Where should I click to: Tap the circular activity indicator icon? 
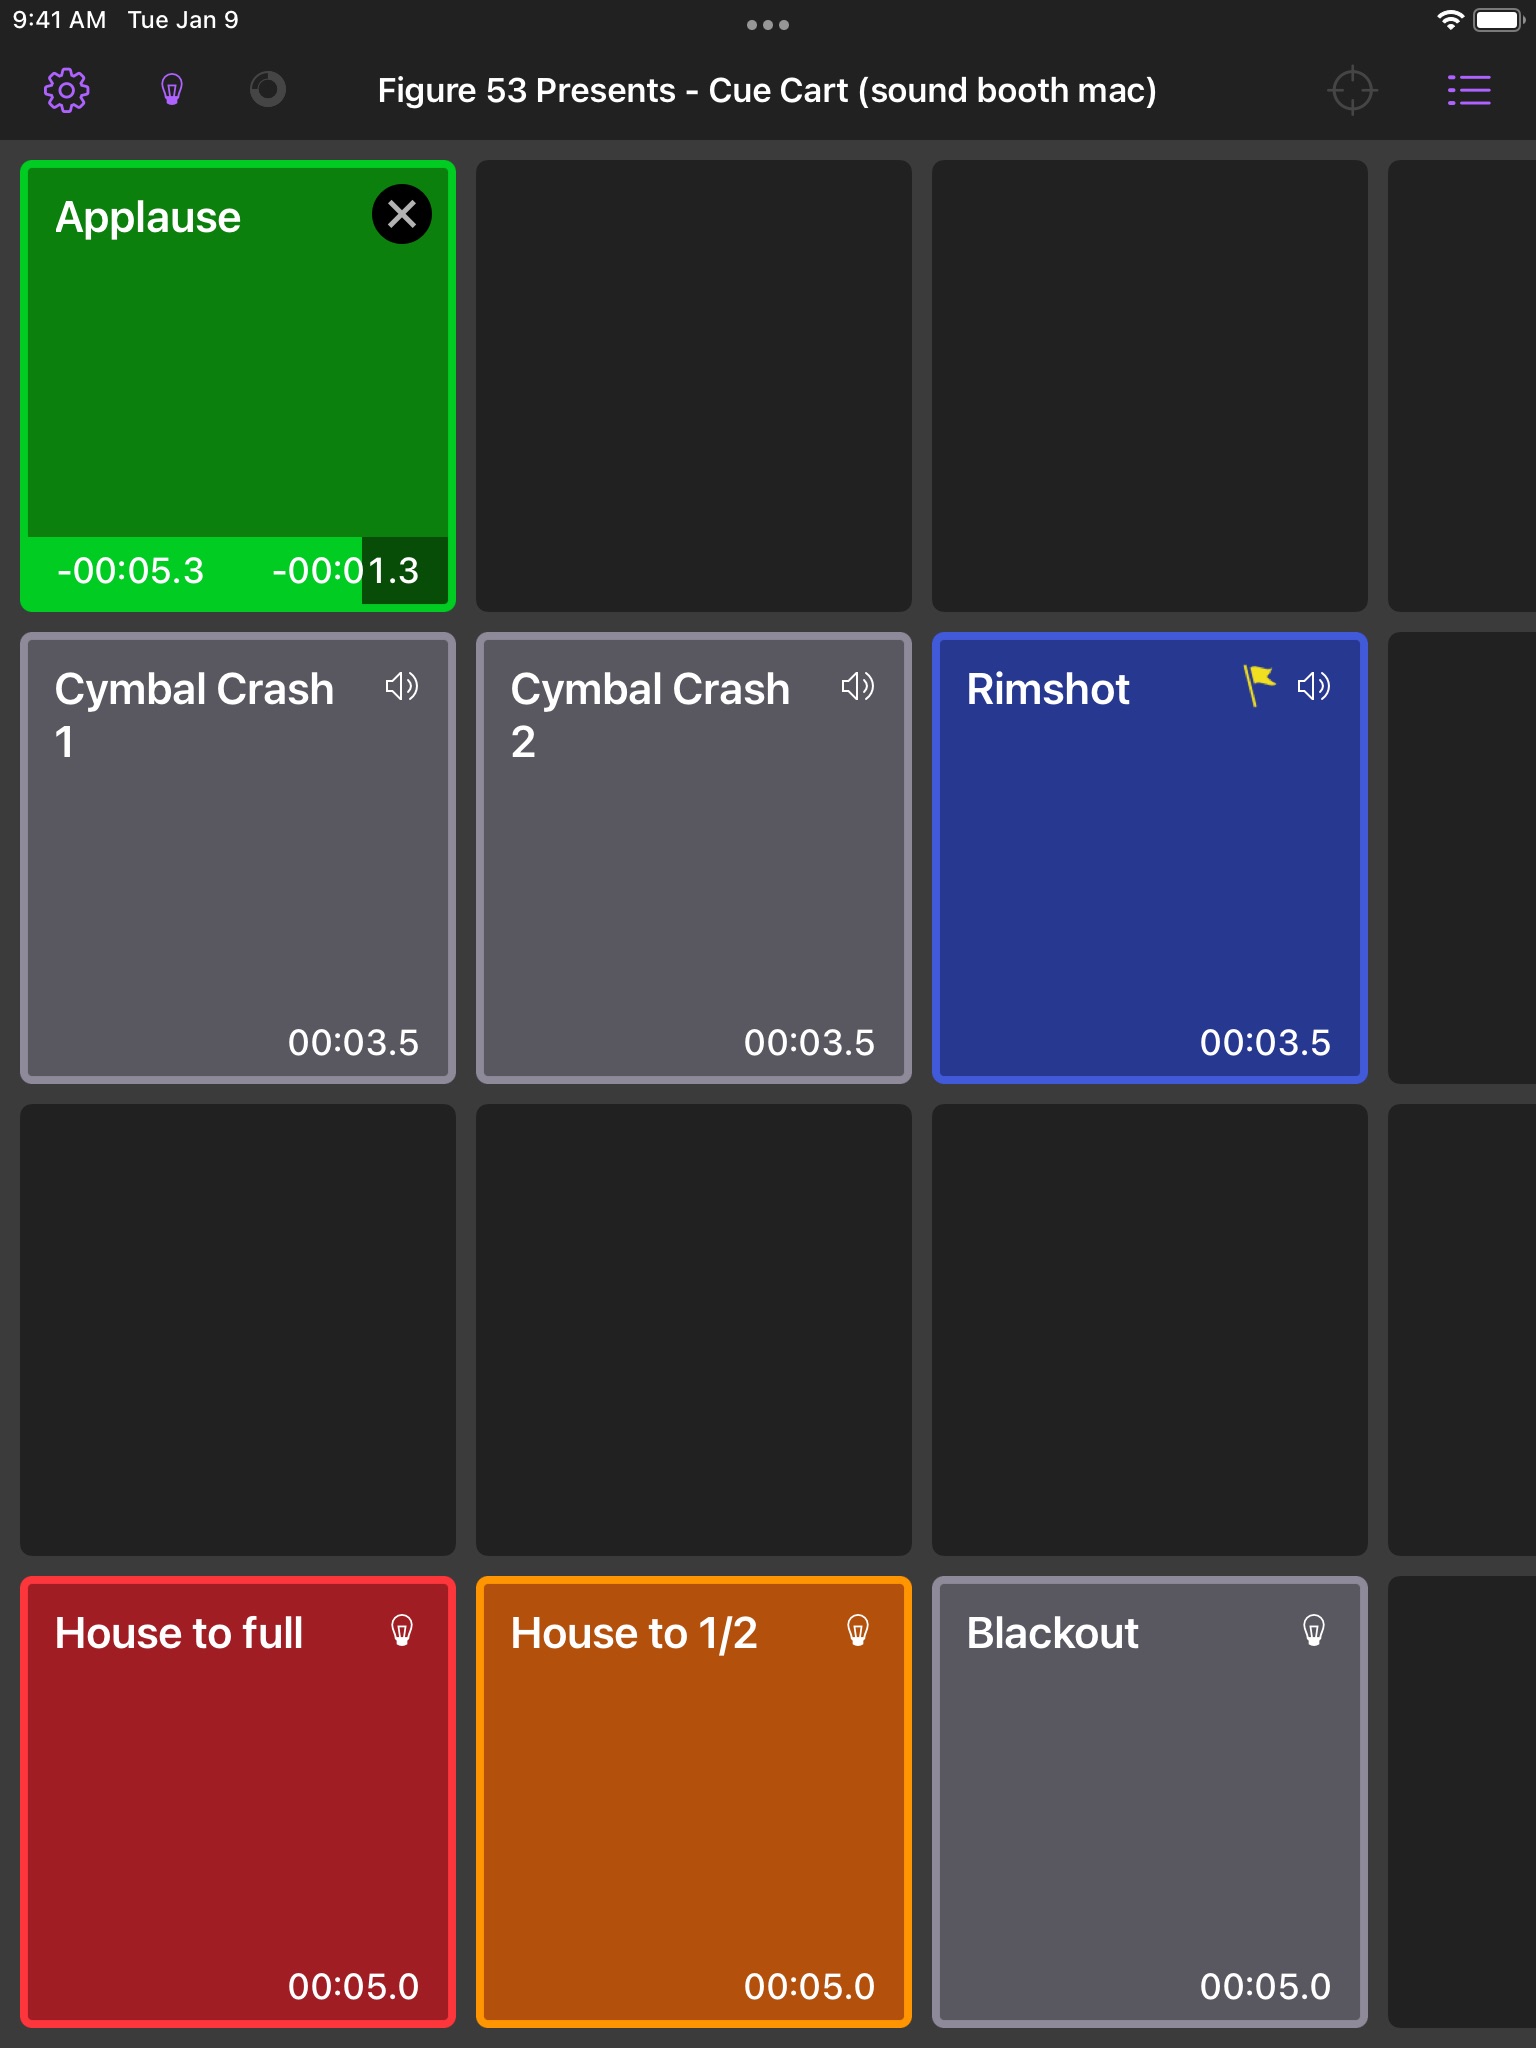point(267,90)
